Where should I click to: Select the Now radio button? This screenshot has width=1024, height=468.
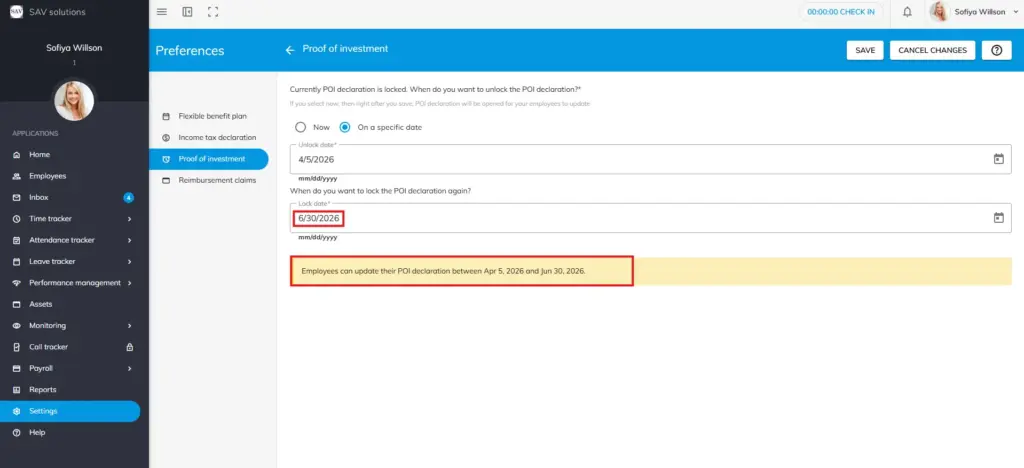pos(300,127)
